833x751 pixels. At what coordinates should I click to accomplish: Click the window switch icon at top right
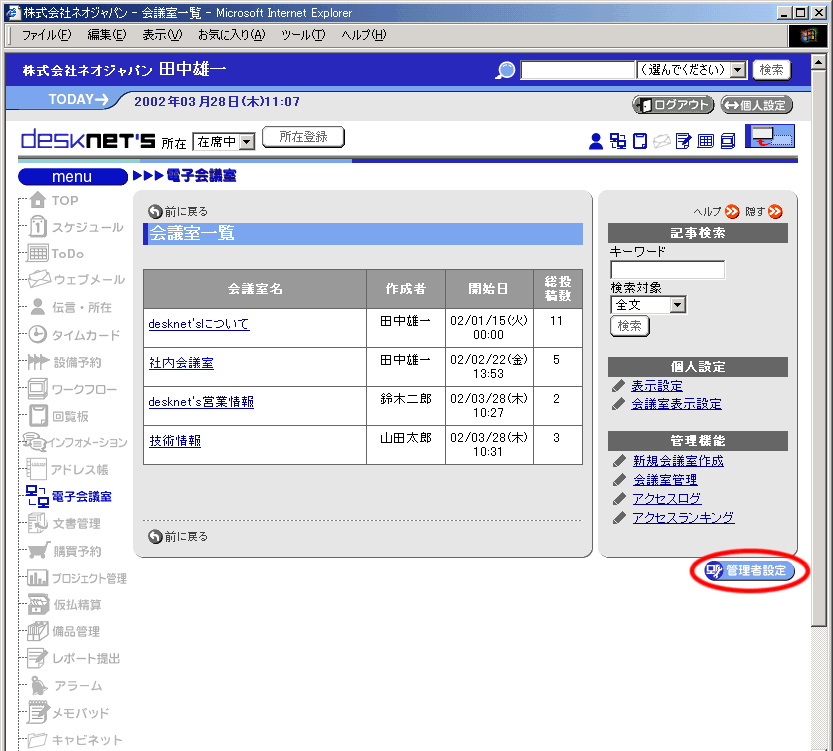coord(769,137)
